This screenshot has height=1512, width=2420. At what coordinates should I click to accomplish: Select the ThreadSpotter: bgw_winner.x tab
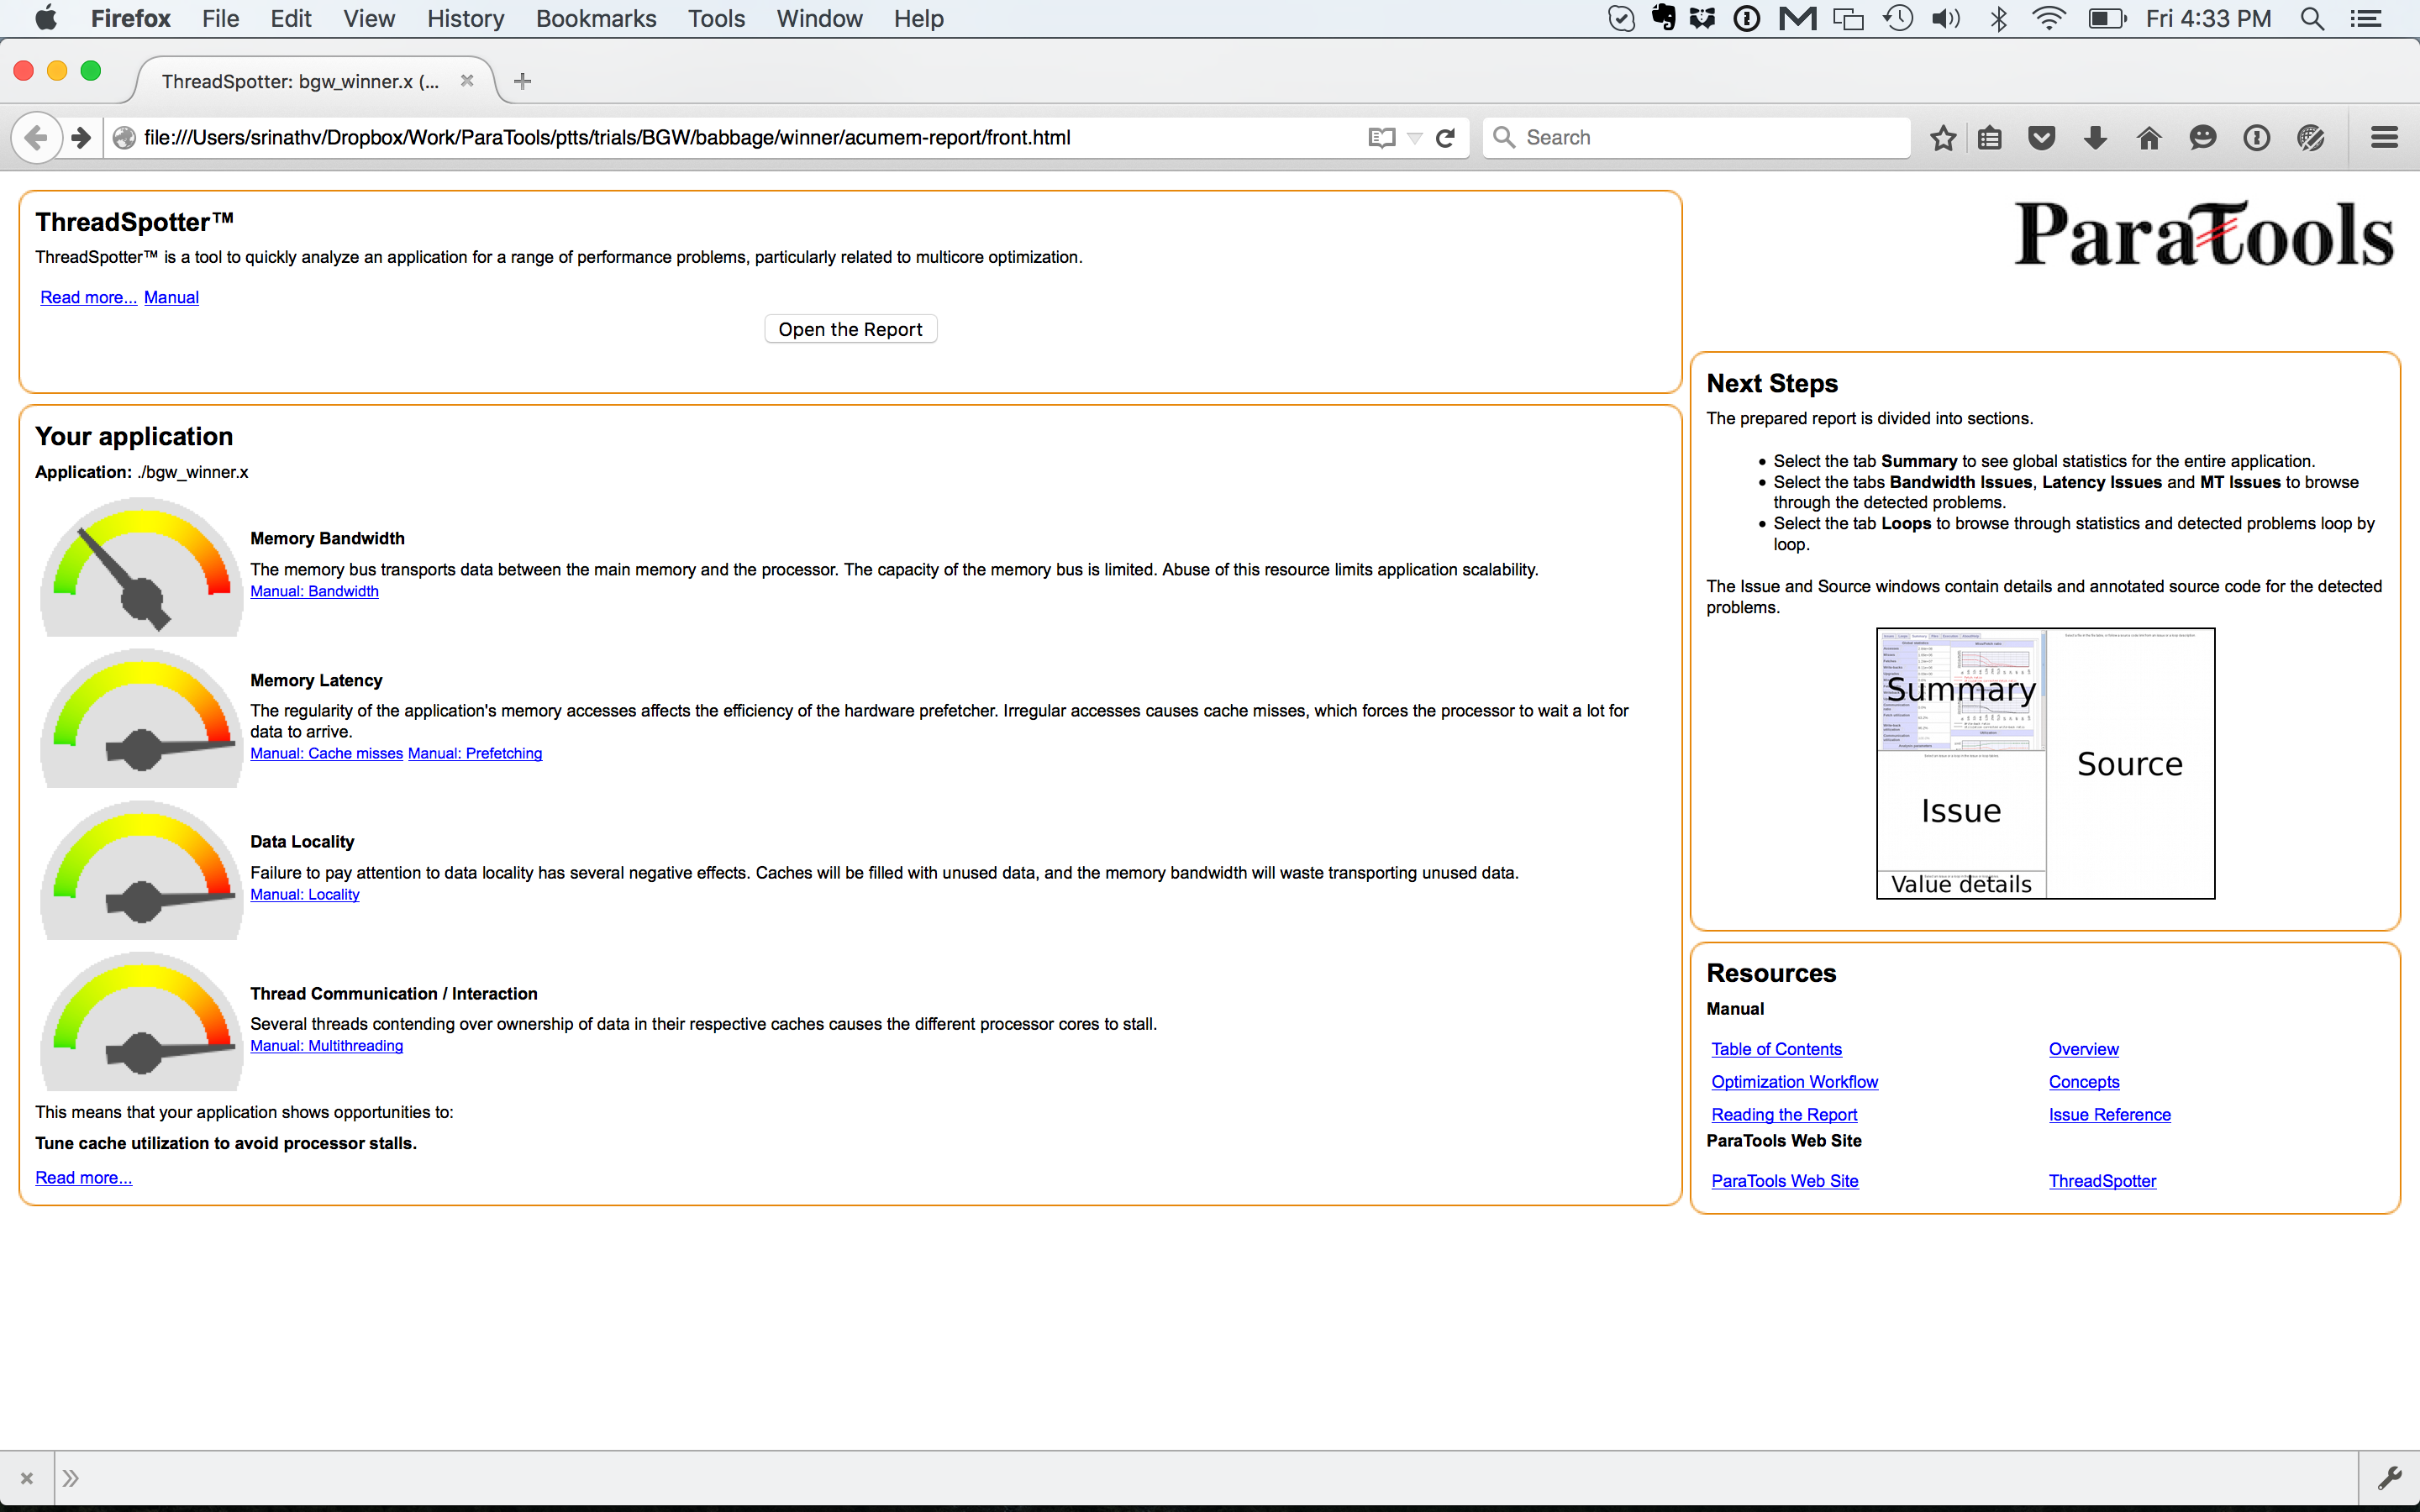pos(300,81)
